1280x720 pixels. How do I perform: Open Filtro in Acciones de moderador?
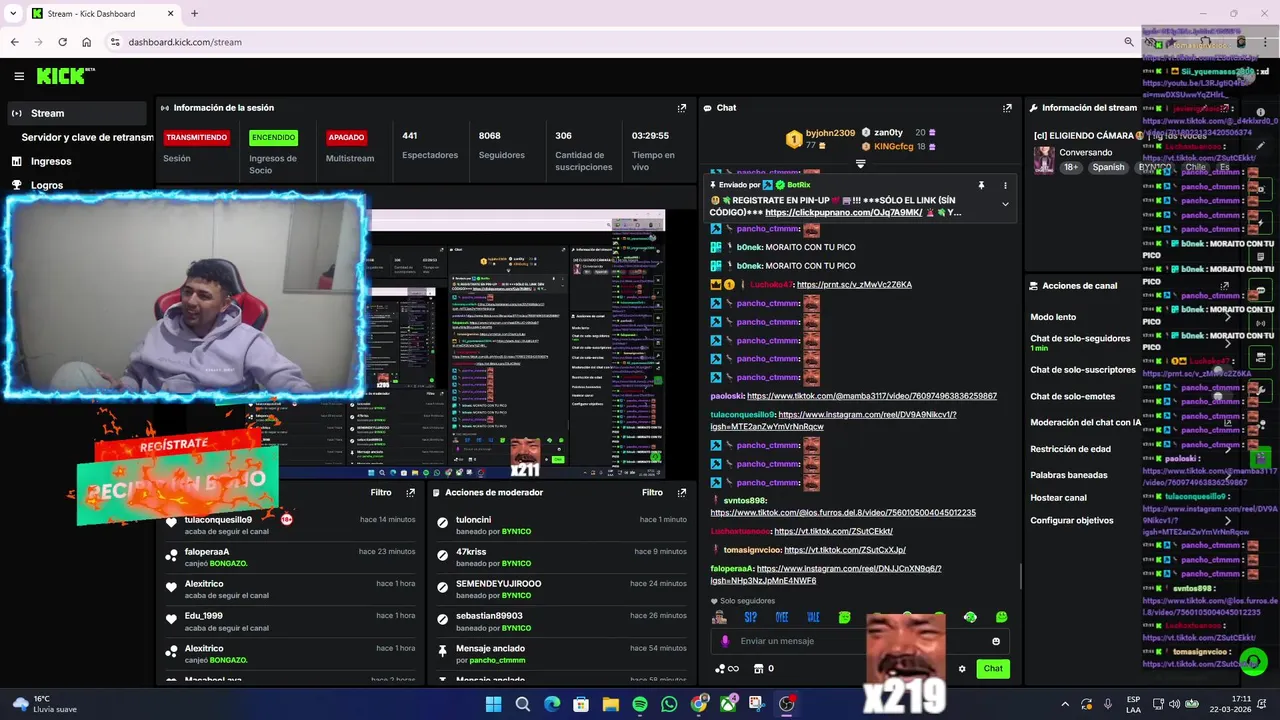pyautogui.click(x=652, y=493)
